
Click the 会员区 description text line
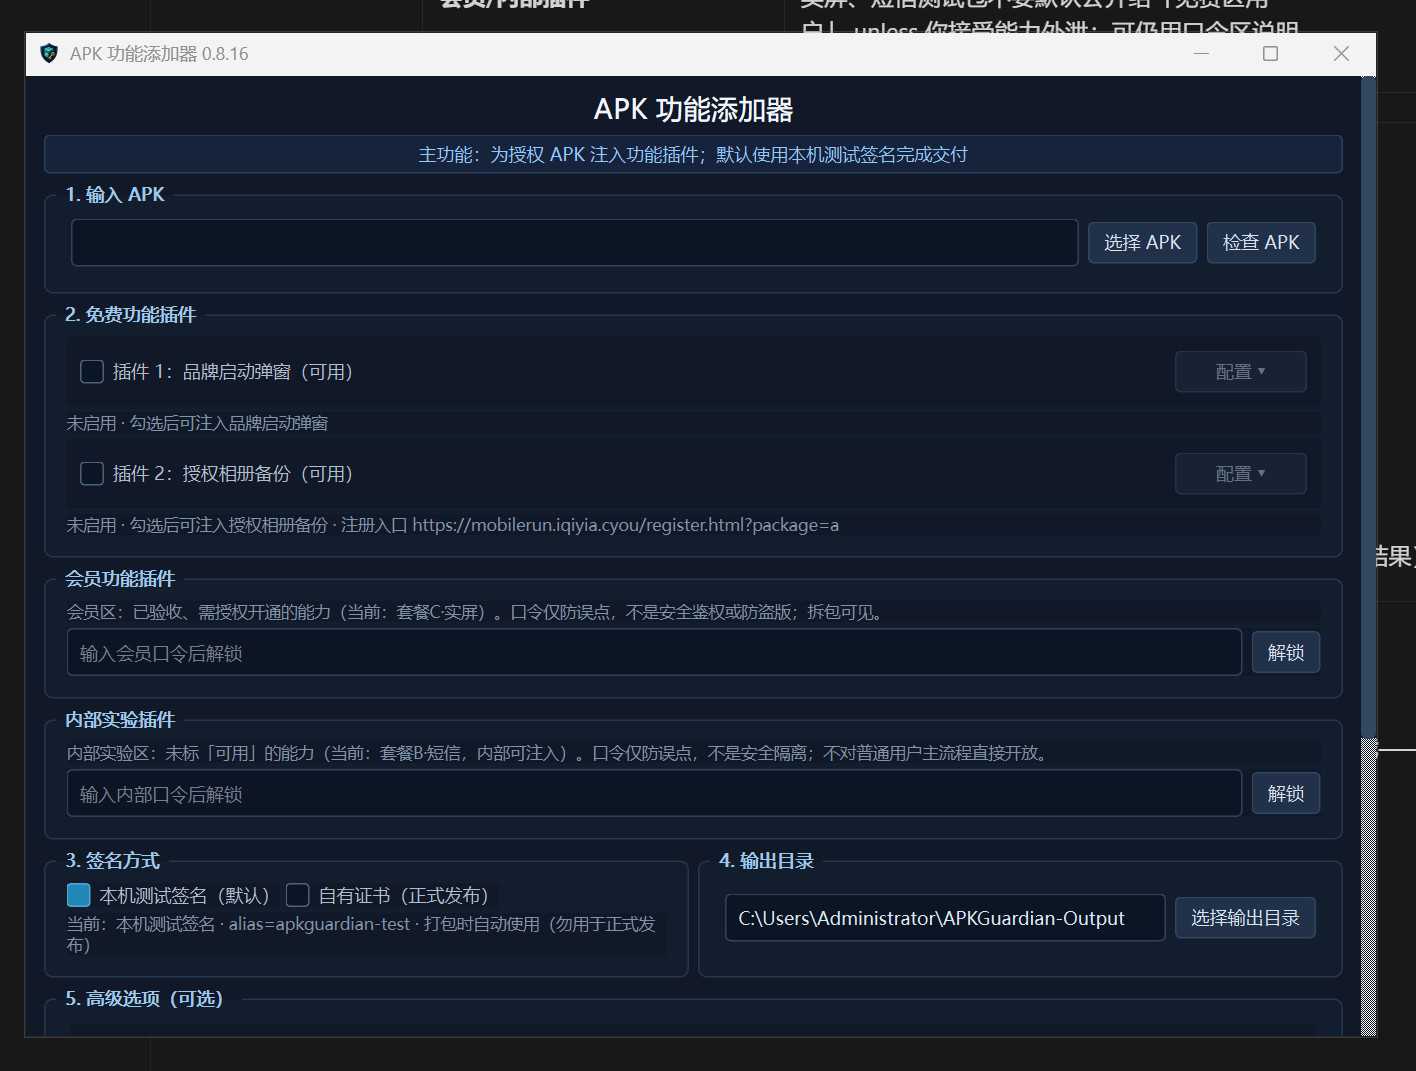pos(475,612)
